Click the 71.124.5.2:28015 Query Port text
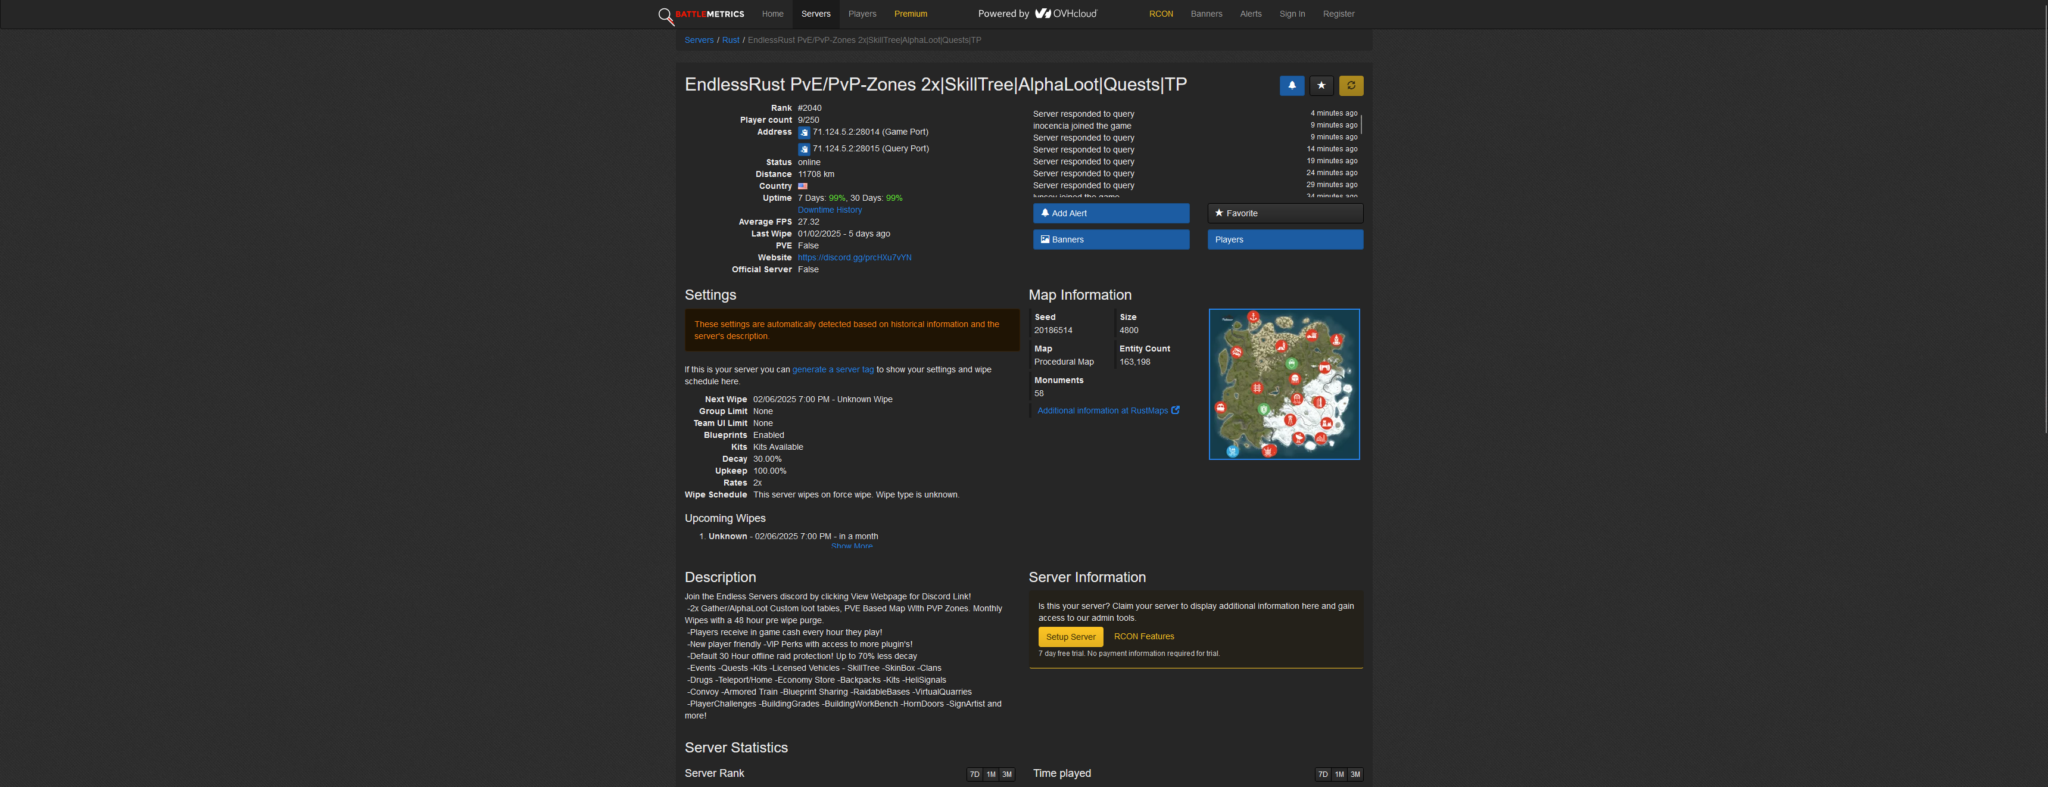The width and height of the screenshot is (2048, 787). pos(871,149)
